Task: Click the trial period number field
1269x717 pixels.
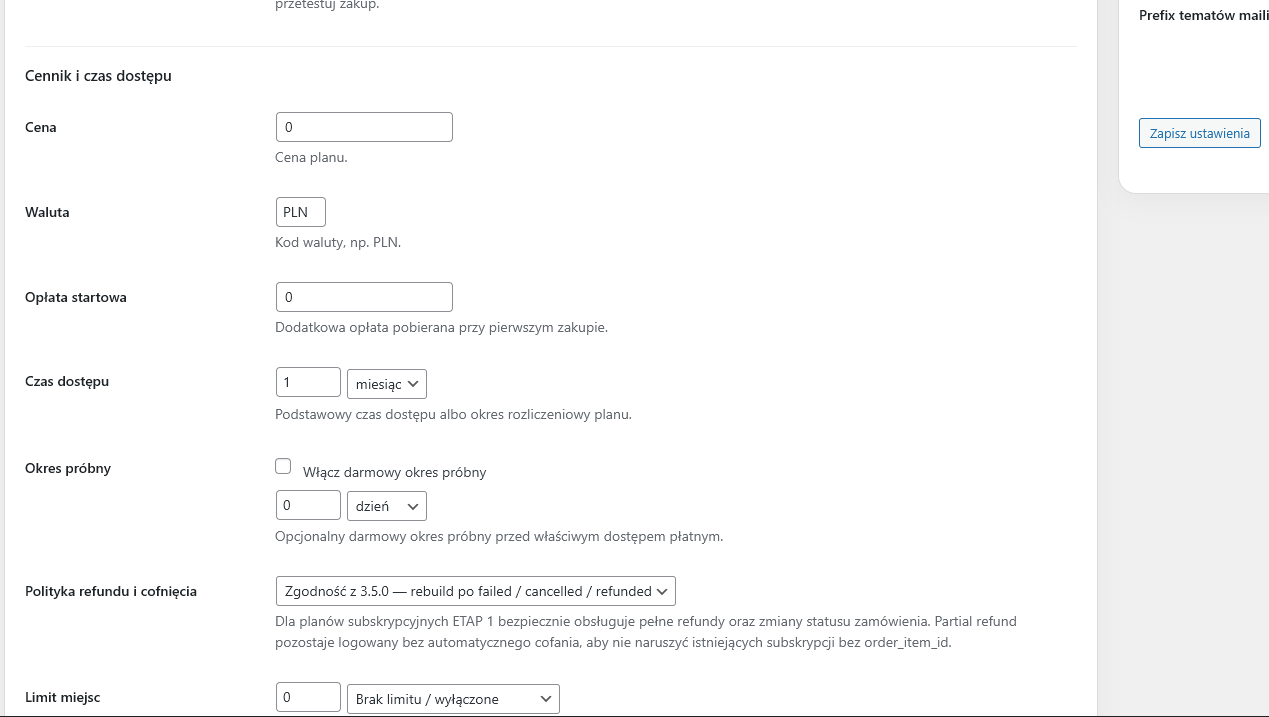Action: [307, 505]
